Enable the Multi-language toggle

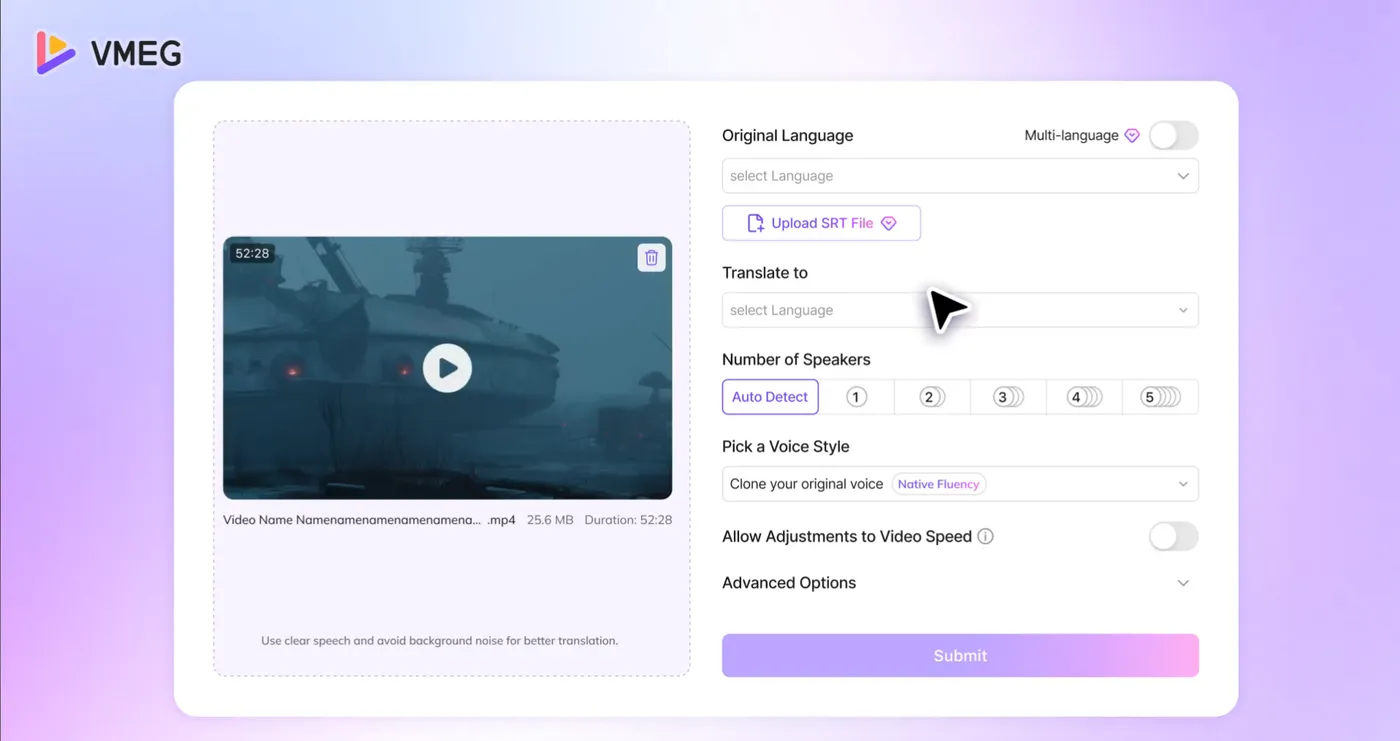tap(1173, 136)
